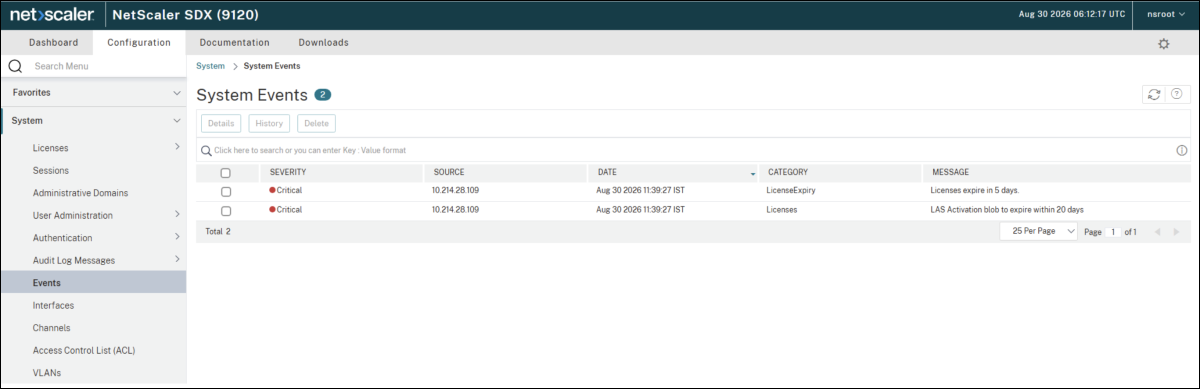Image resolution: width=1200 pixels, height=389 pixels.
Task: Click the System Events breadcrumb
Action: [272, 66]
